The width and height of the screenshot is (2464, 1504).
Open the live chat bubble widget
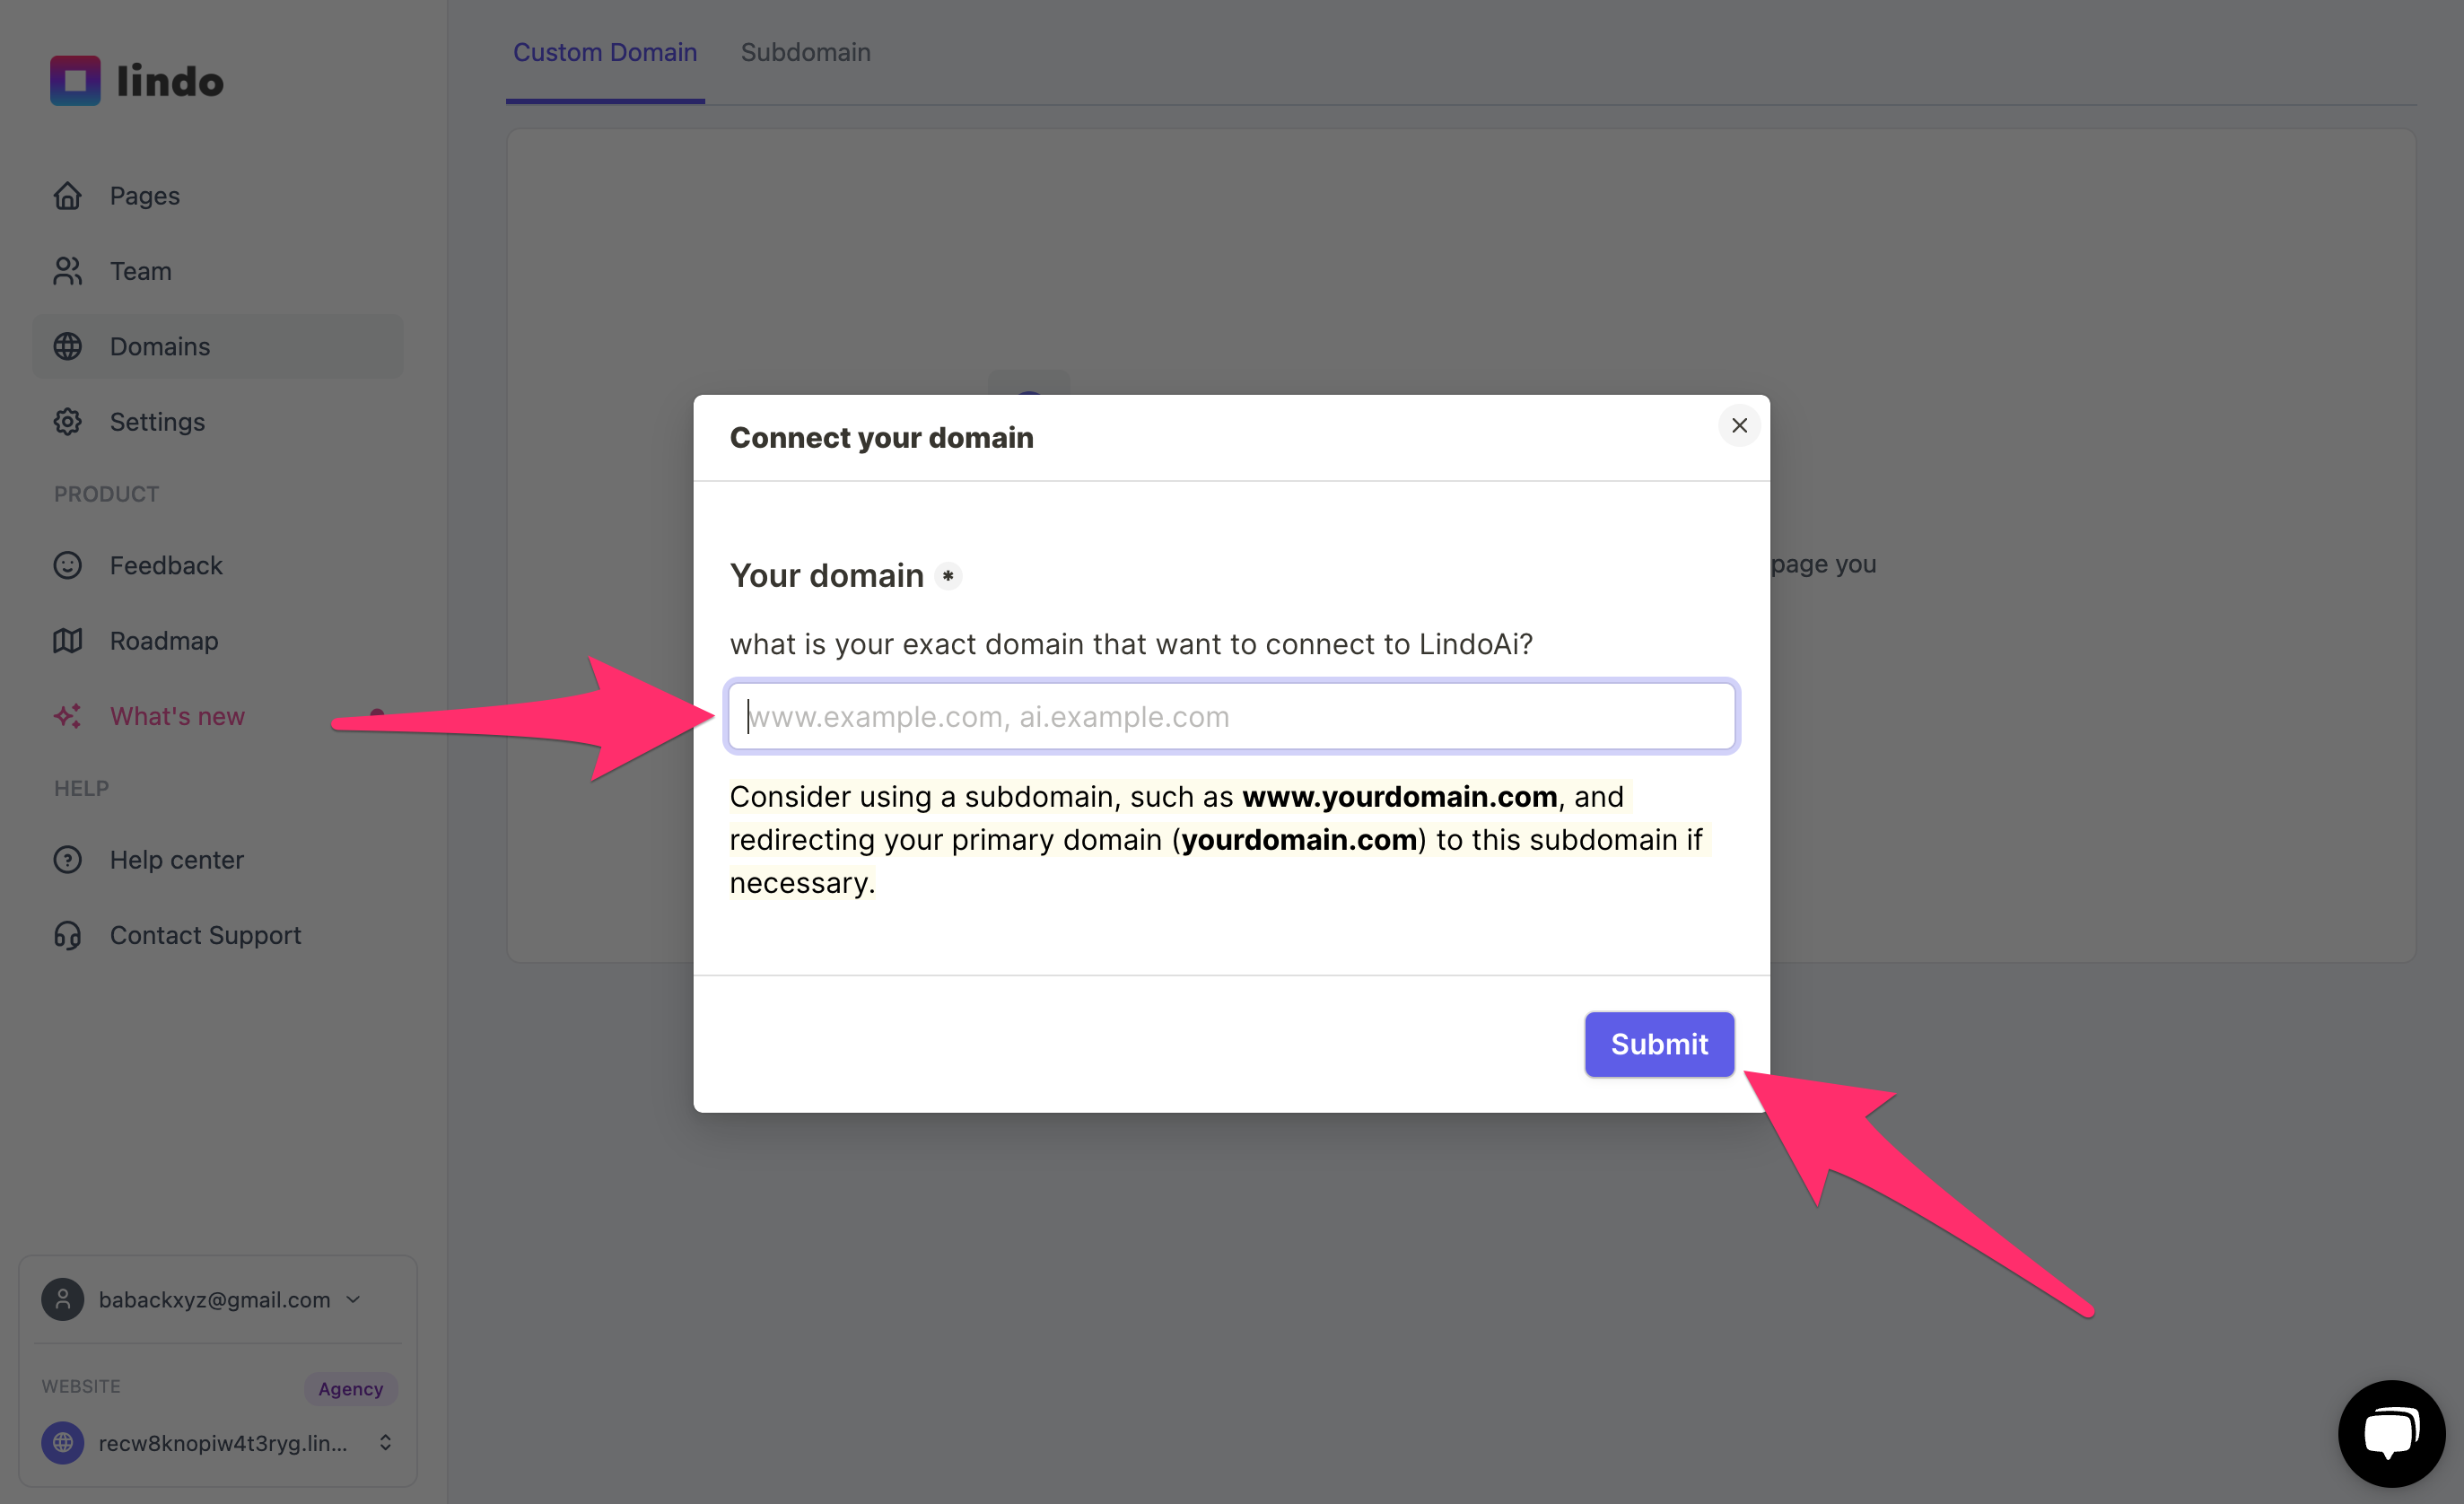tap(2391, 1433)
